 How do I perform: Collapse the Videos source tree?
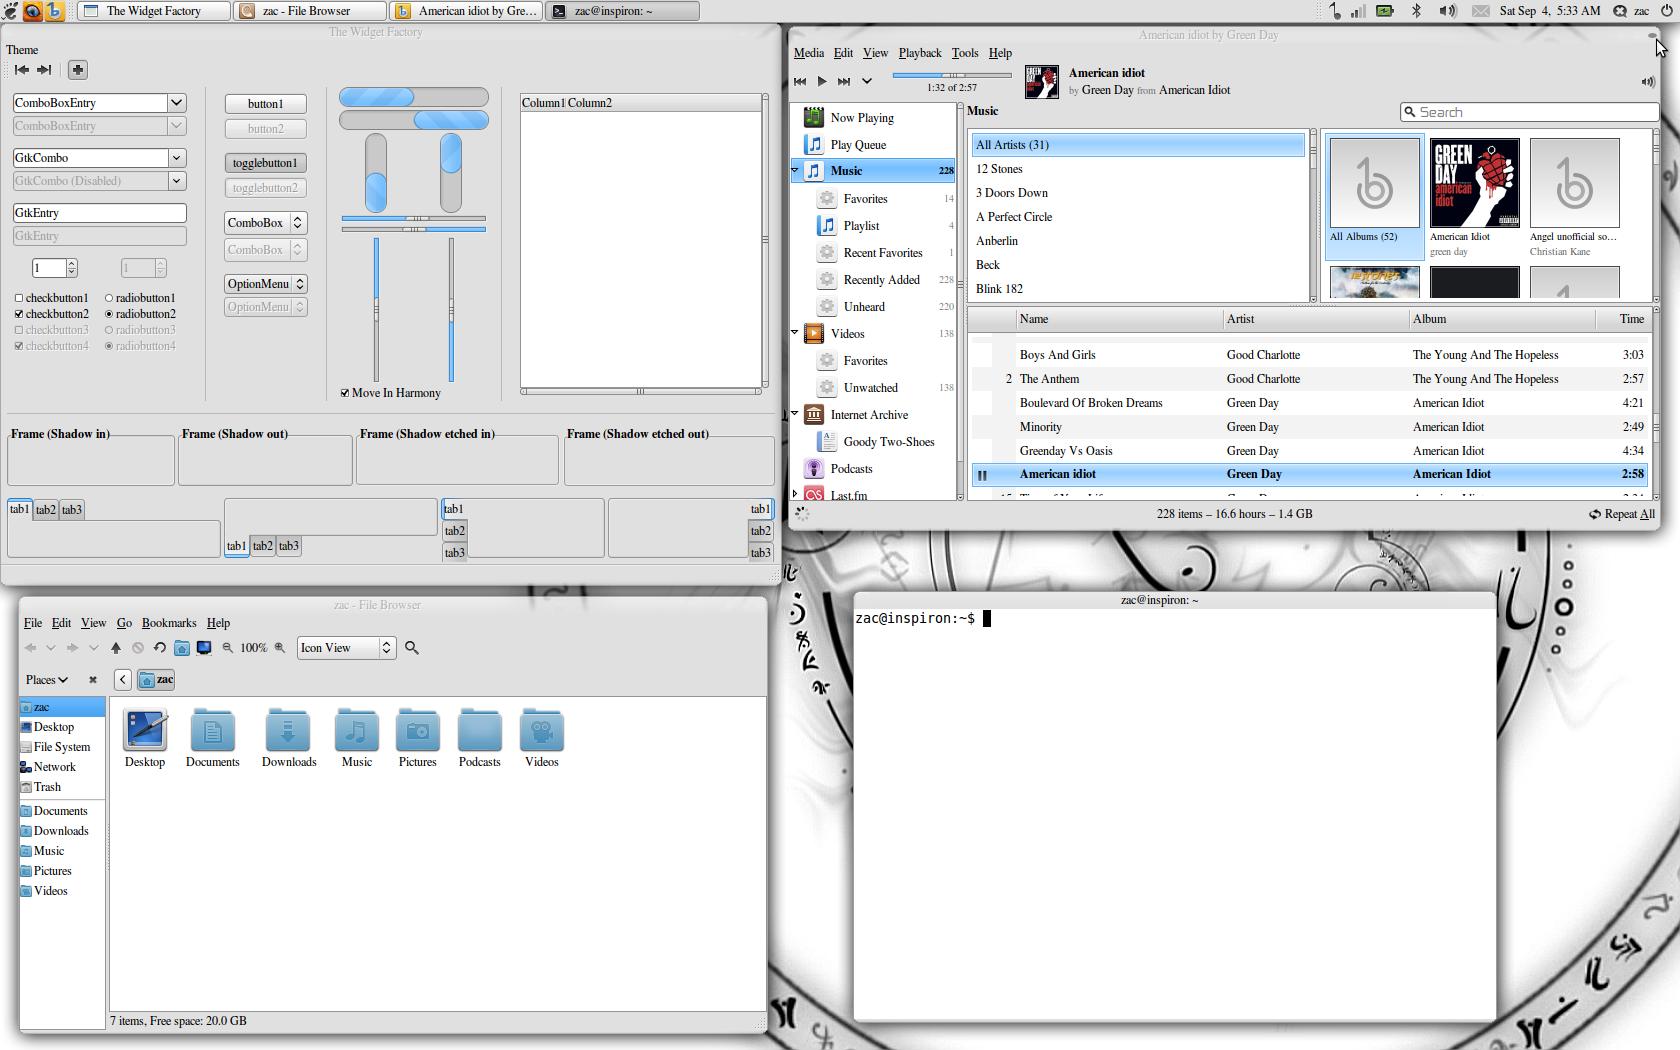(x=795, y=333)
